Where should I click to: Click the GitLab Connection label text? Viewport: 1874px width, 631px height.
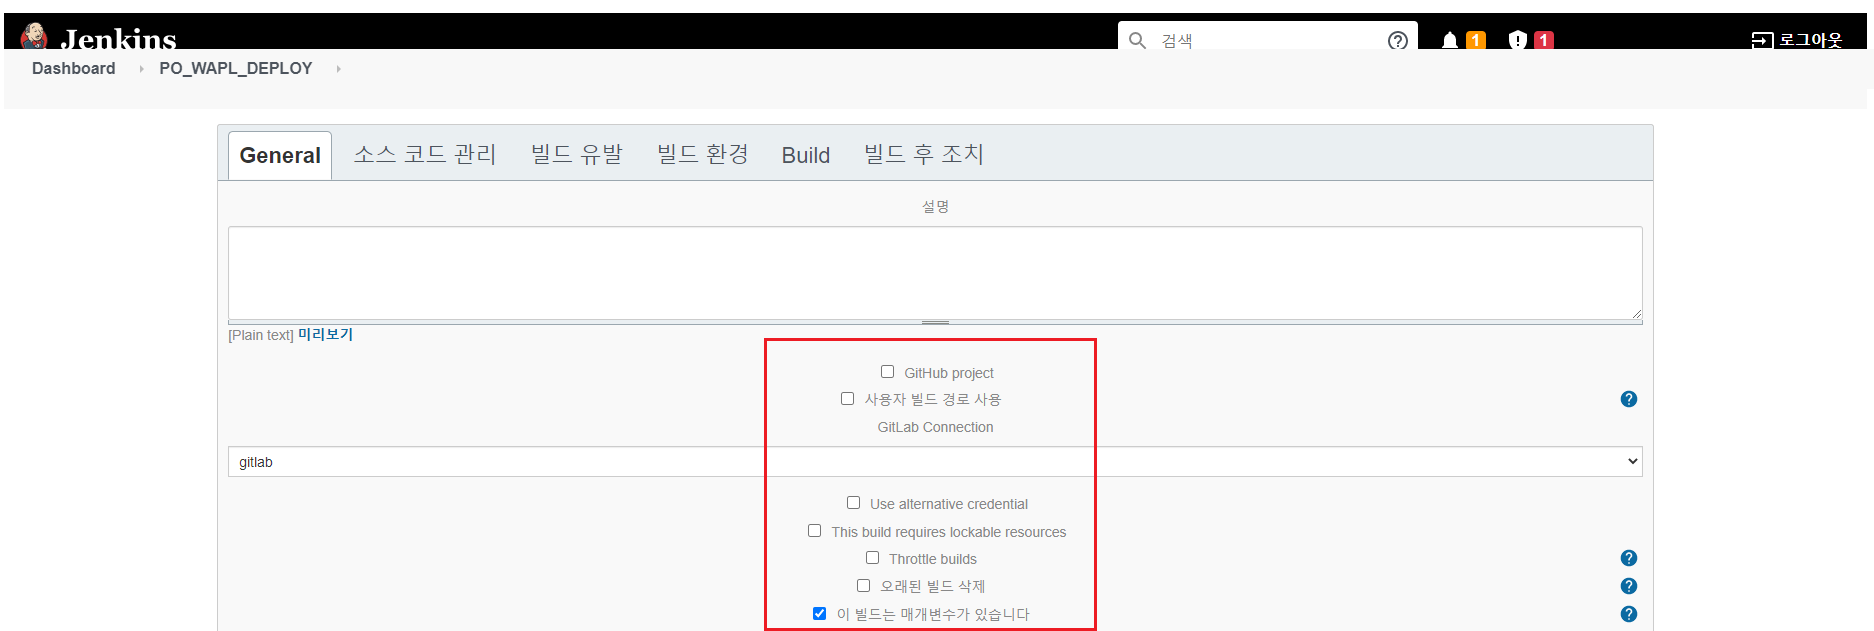point(936,427)
